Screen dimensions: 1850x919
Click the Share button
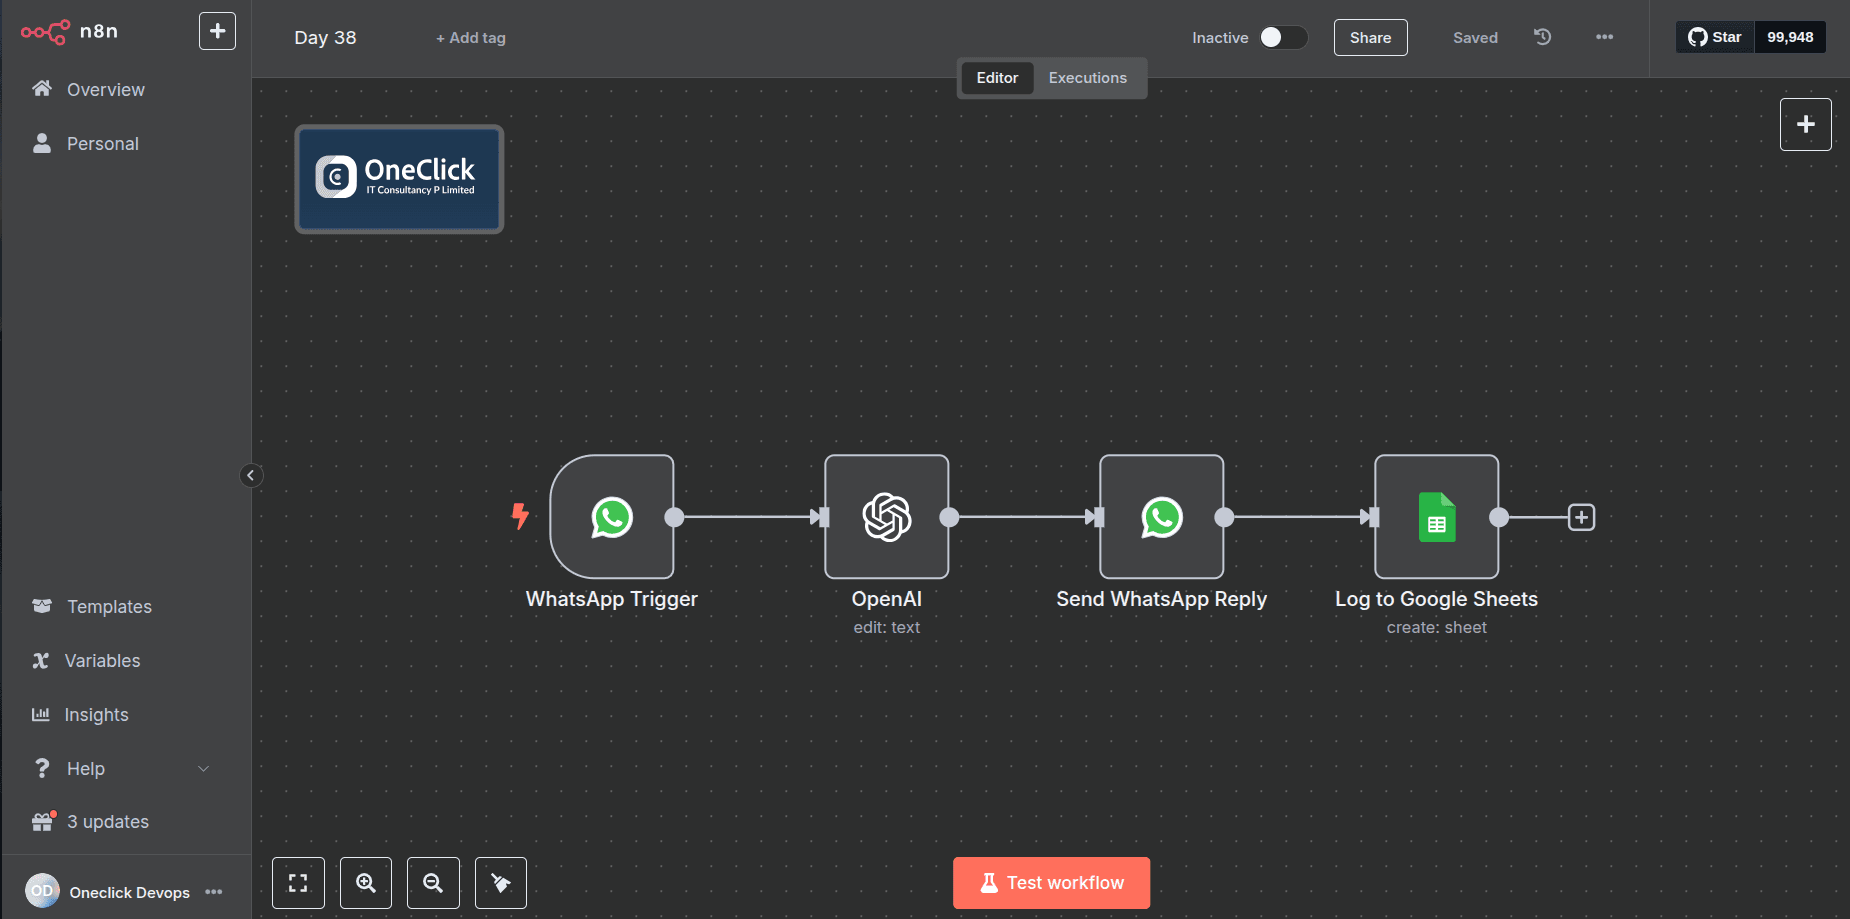tap(1370, 38)
